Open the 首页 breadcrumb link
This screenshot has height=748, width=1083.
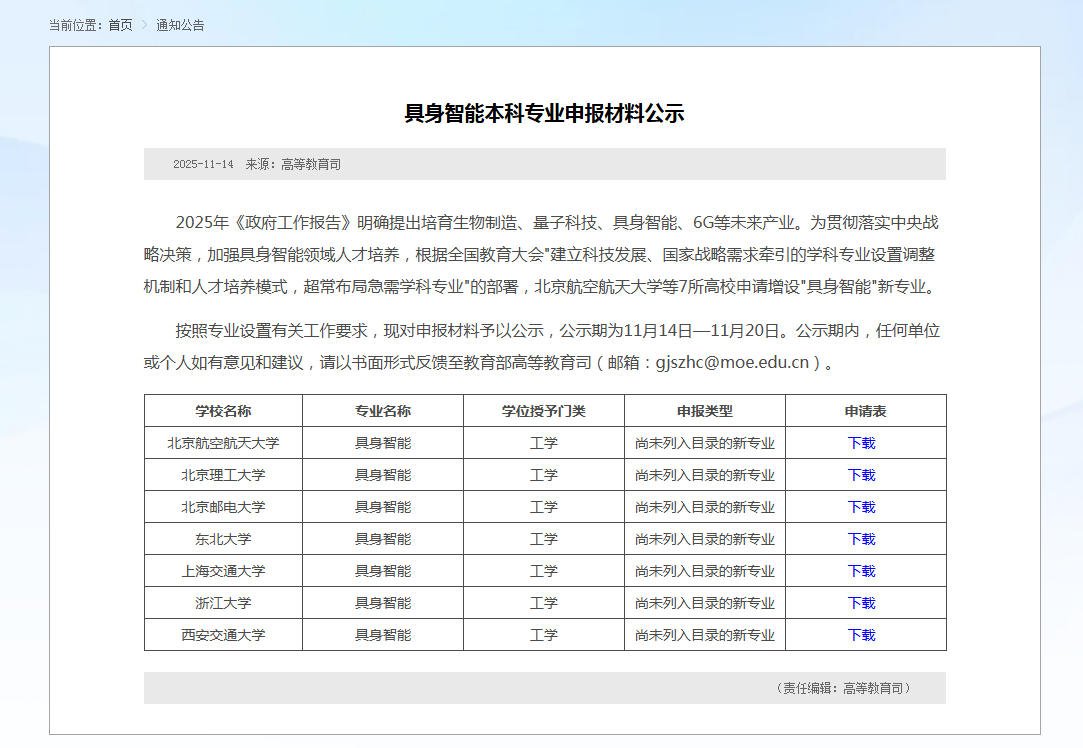(120, 25)
